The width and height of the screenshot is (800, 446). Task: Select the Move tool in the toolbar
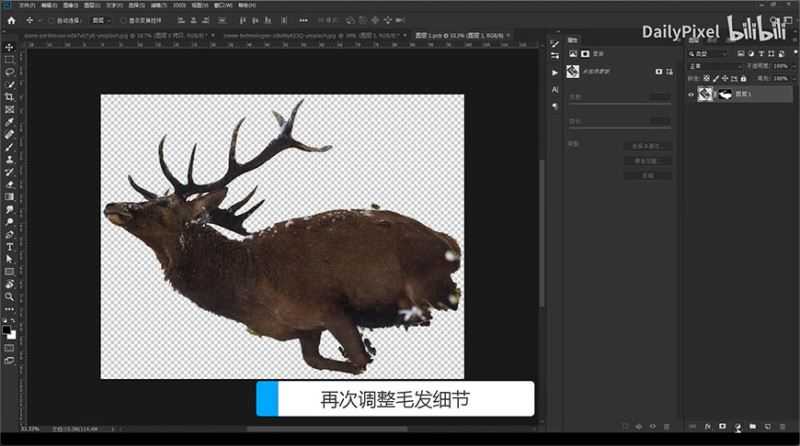point(9,48)
